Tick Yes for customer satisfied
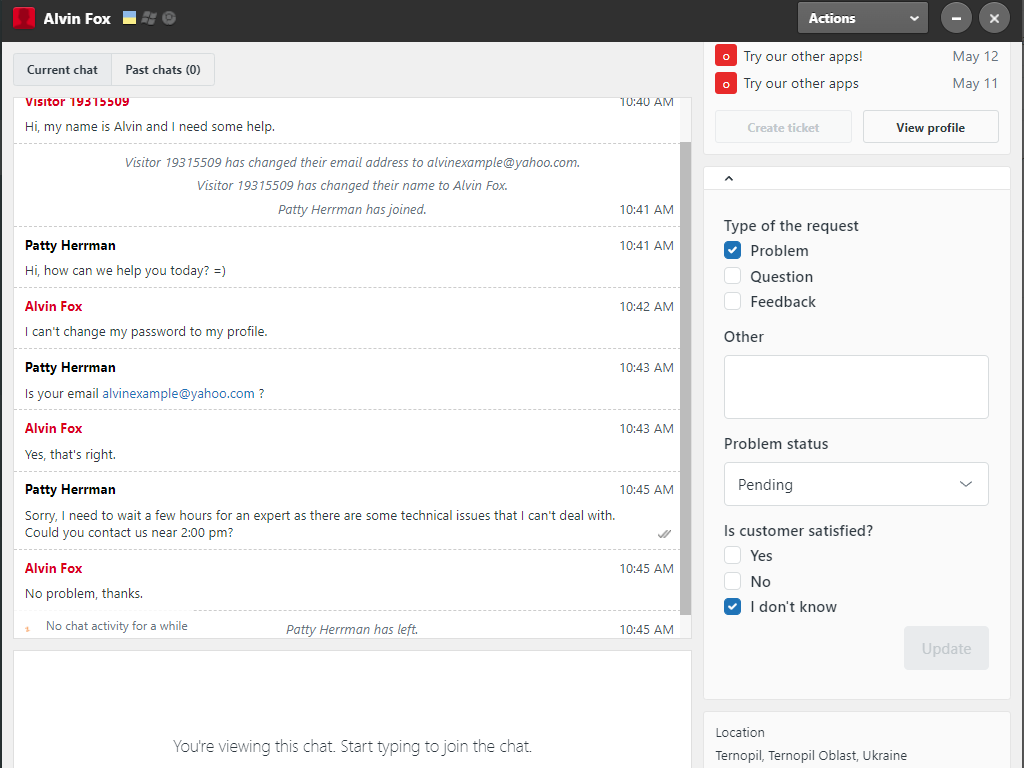Viewport: 1024px width, 768px height. coord(733,556)
